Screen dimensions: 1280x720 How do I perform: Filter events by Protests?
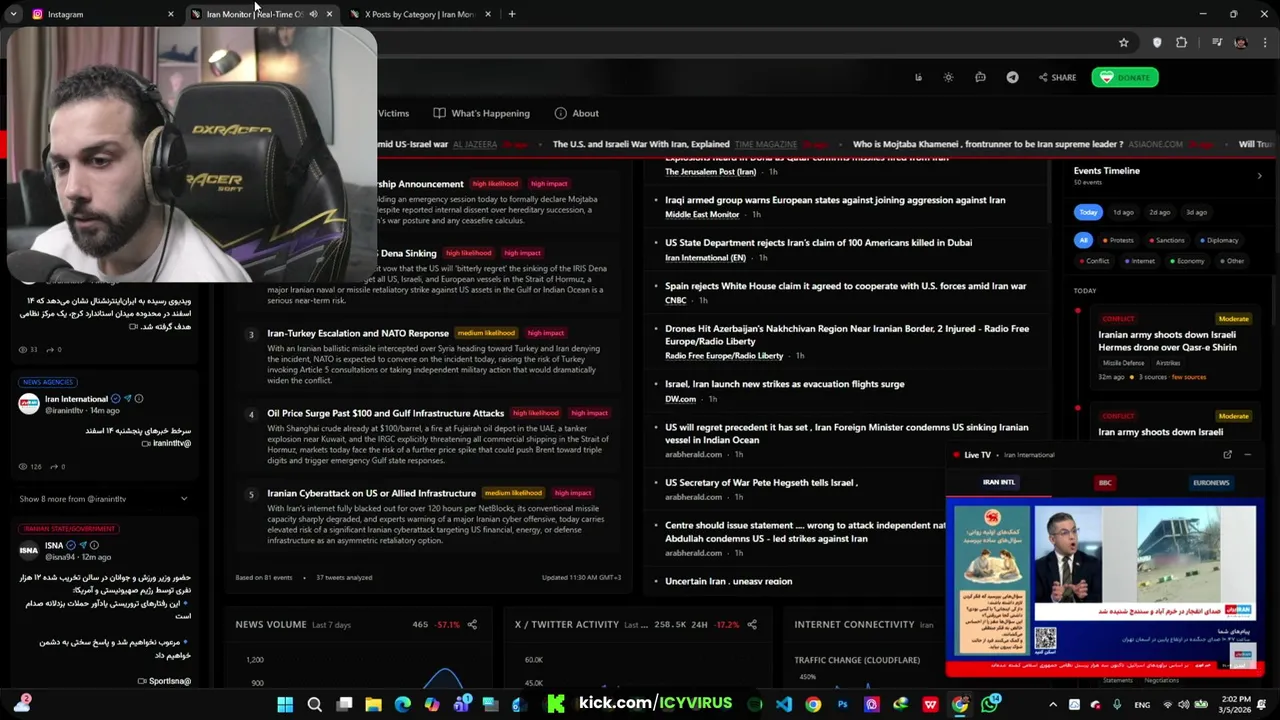point(1117,240)
